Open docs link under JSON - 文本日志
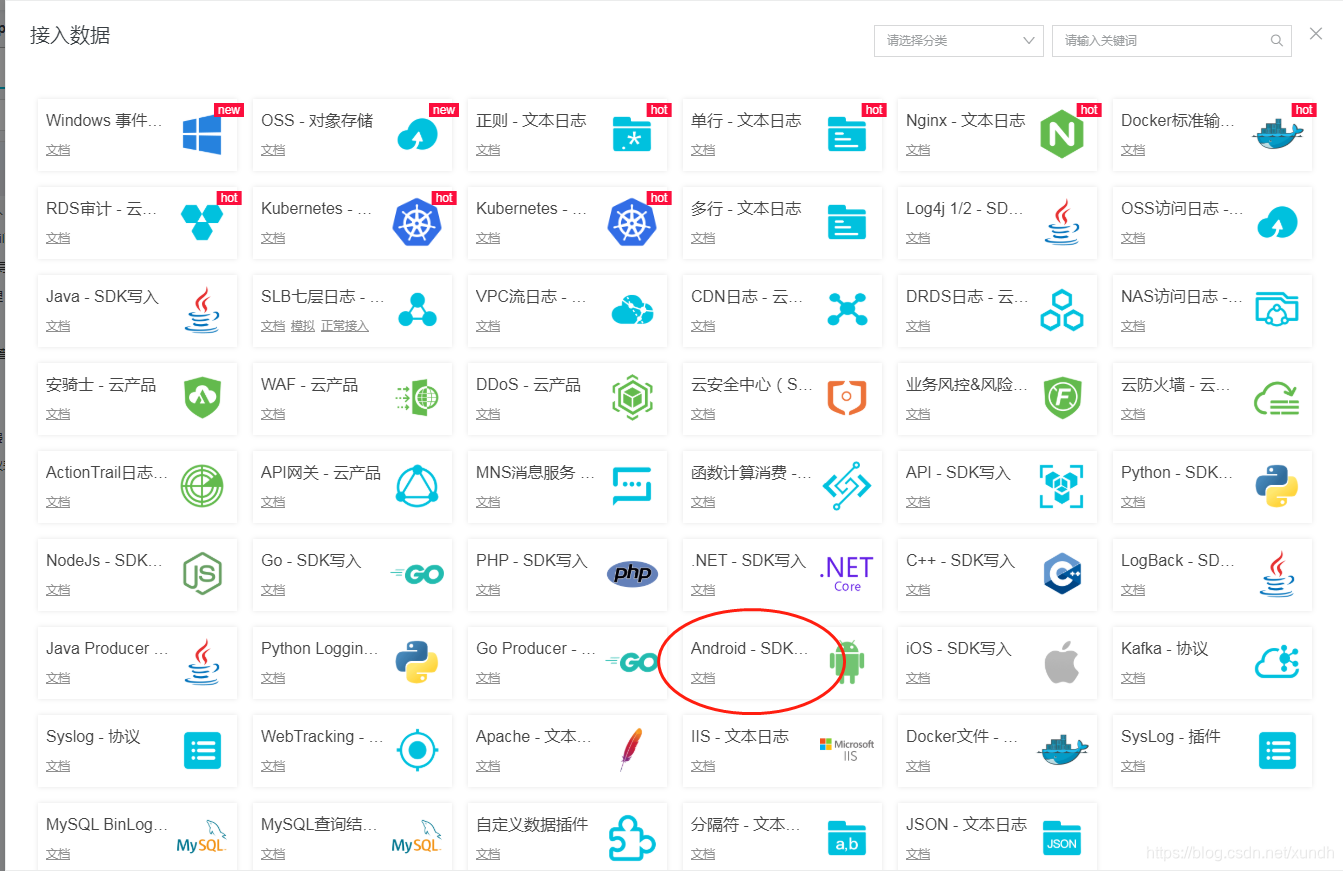Viewport: 1343px width, 871px height. point(918,854)
